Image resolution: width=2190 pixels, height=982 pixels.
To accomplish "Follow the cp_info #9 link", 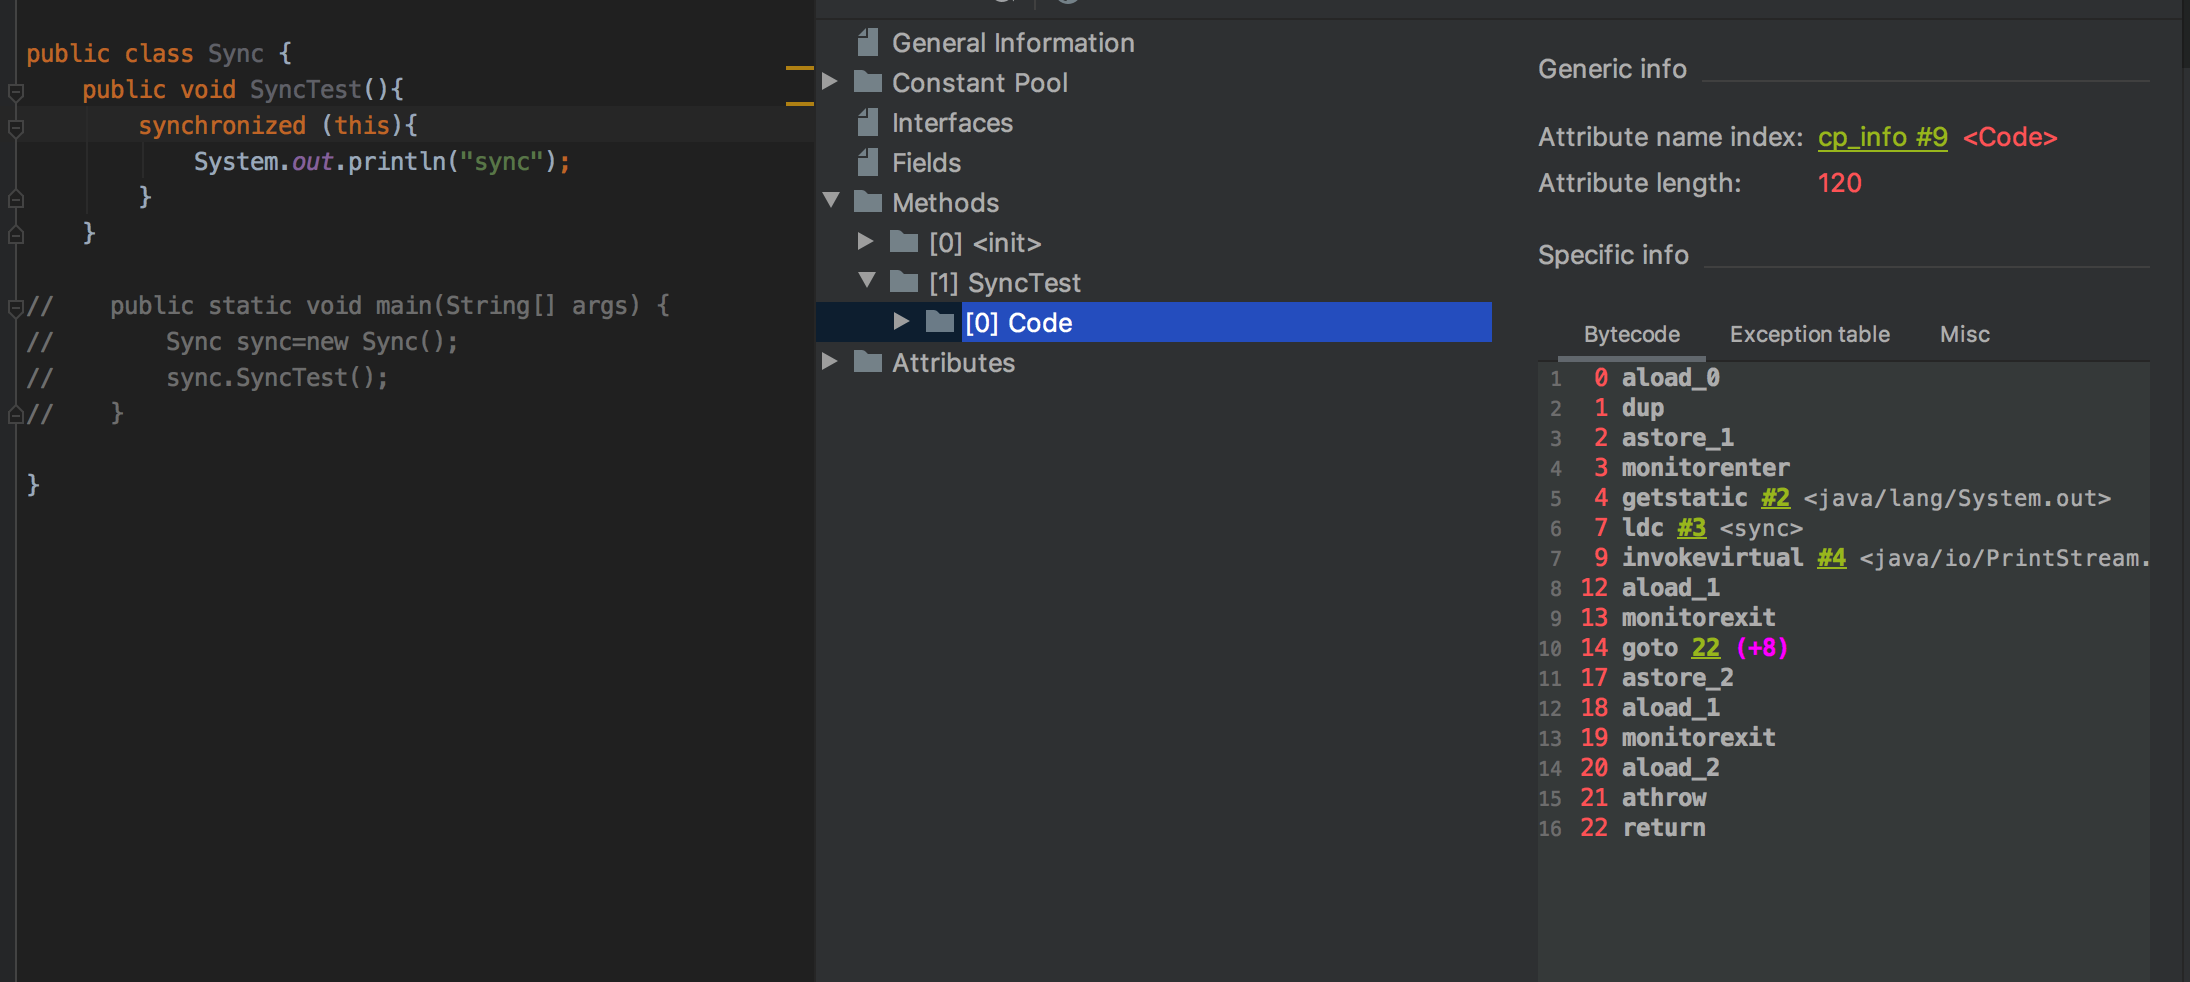I will (1882, 137).
